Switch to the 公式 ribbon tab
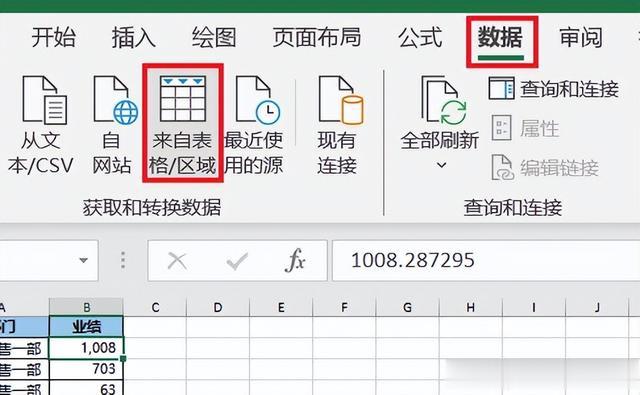640x395 pixels. 420,38
